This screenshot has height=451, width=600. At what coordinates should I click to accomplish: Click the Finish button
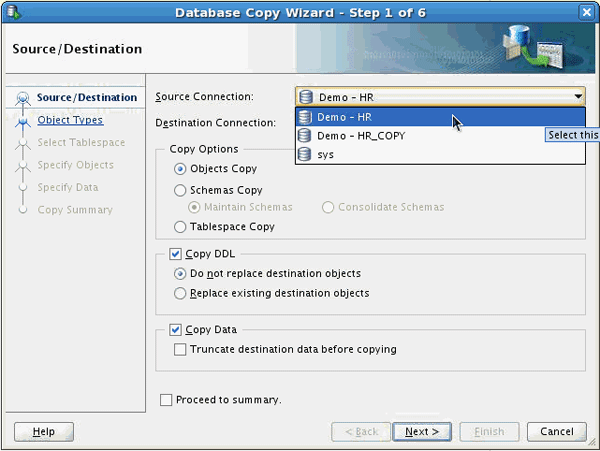pyautogui.click(x=489, y=431)
